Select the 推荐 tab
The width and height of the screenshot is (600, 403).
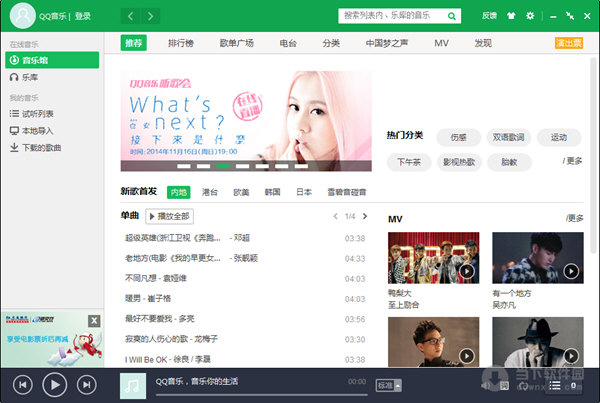pos(134,43)
